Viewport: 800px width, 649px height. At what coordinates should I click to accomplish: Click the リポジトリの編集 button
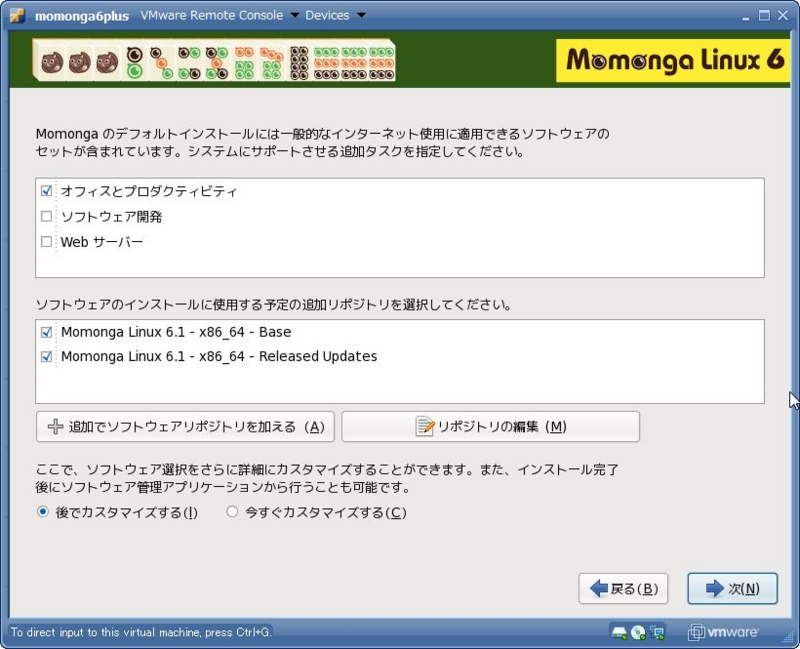pyautogui.click(x=490, y=427)
